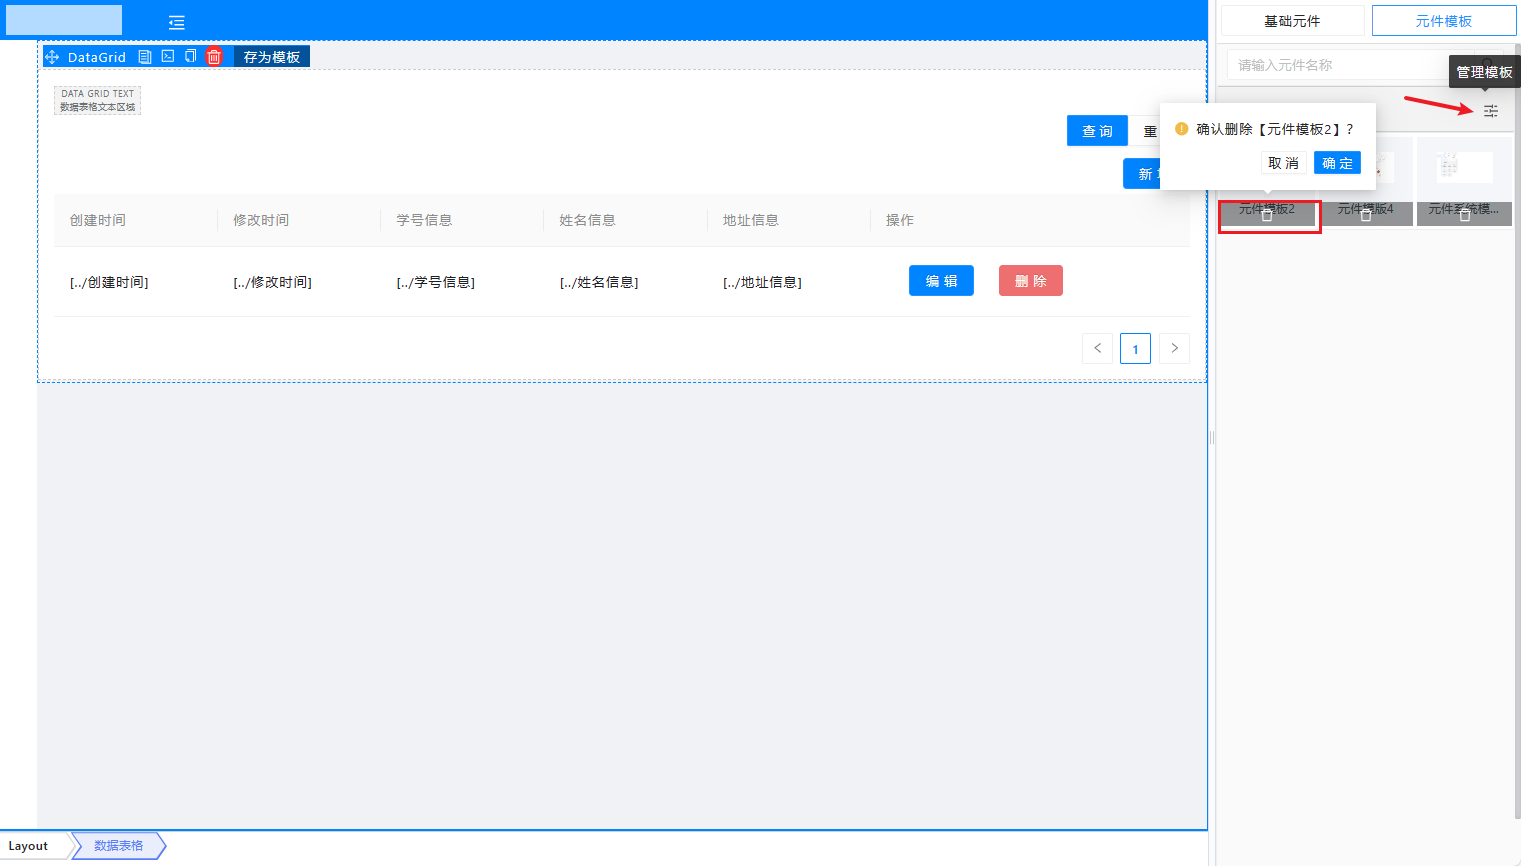
Task: Go to the next page with the right arrow
Action: 1174,348
